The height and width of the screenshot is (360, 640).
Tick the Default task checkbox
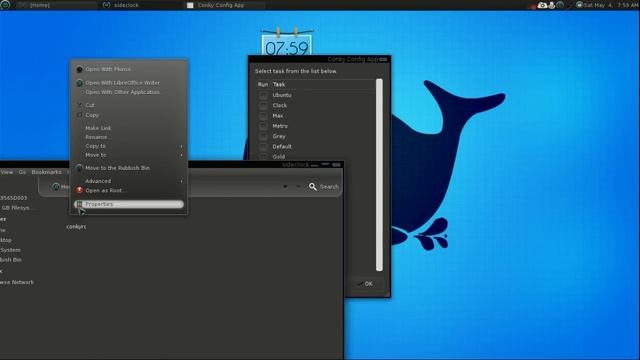(x=263, y=147)
